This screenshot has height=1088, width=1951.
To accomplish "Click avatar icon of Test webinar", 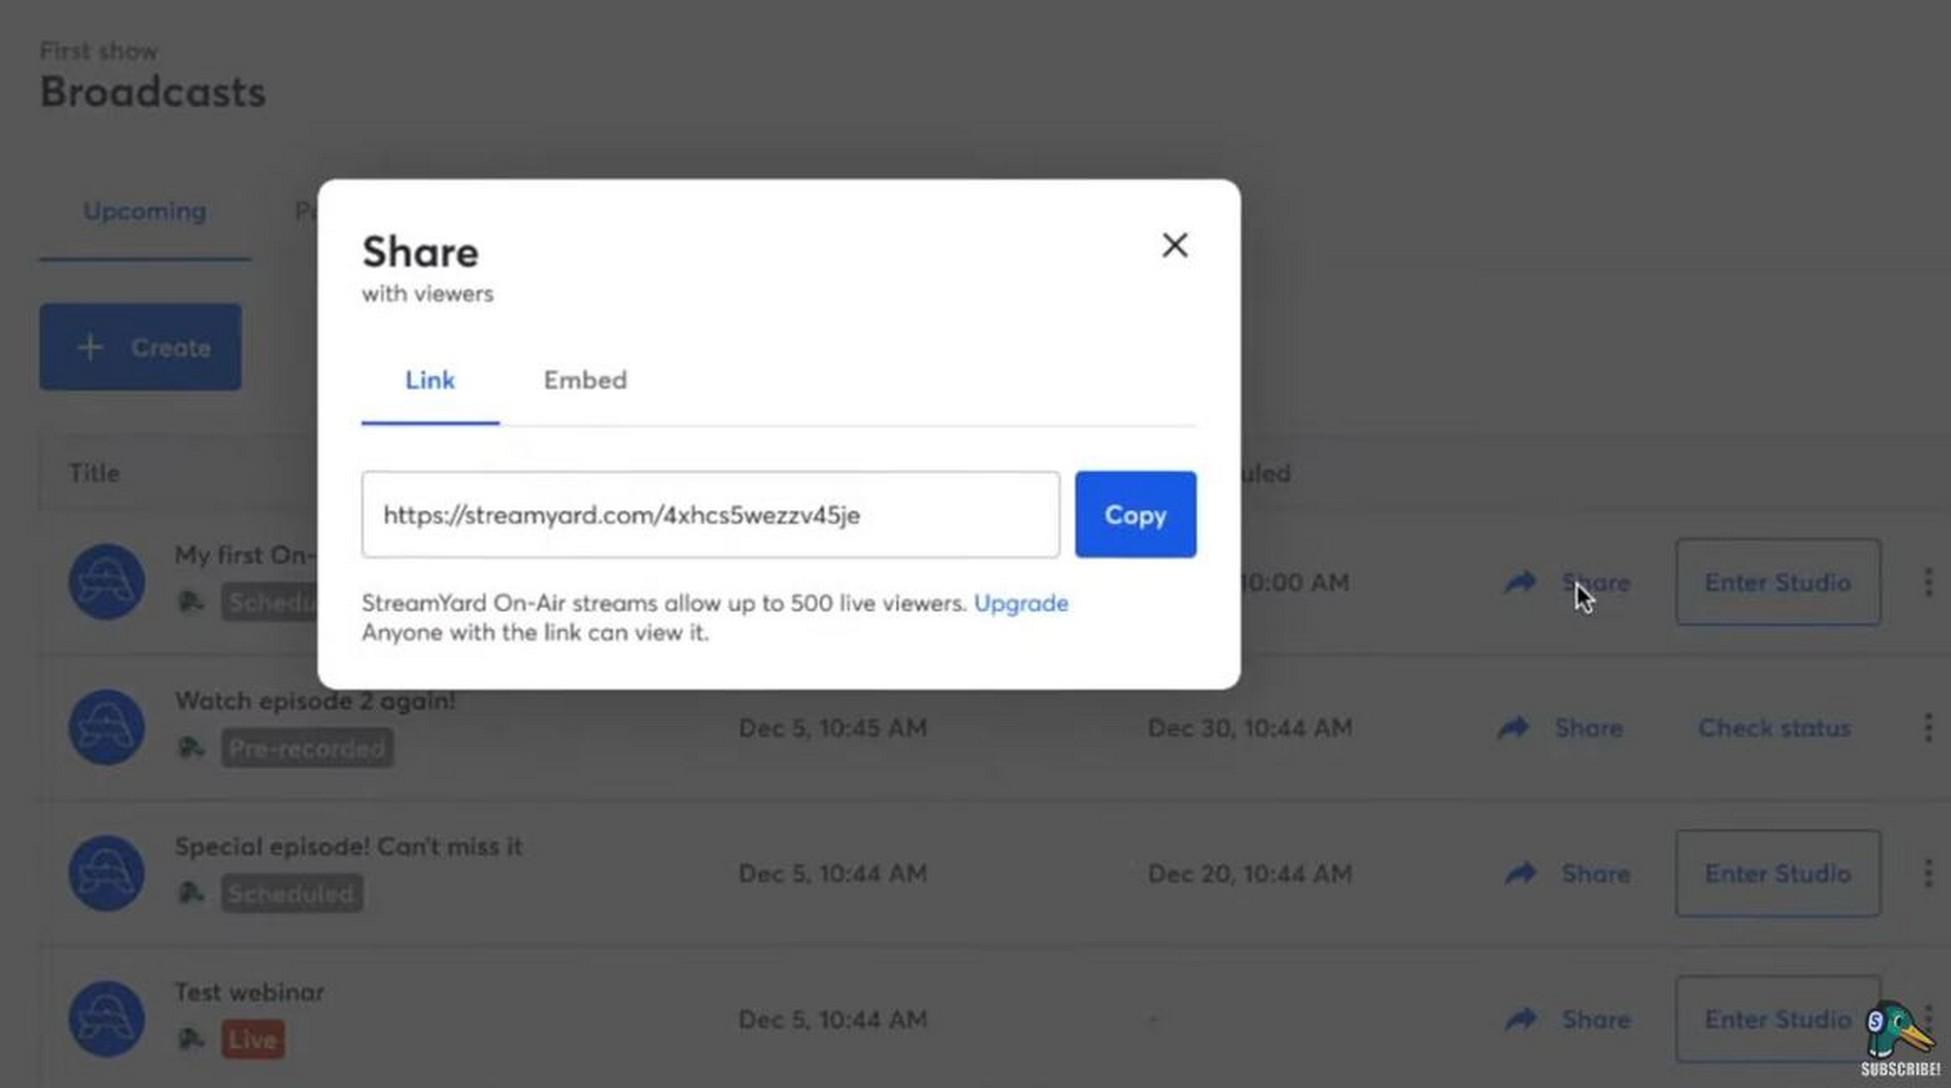I will (106, 1019).
